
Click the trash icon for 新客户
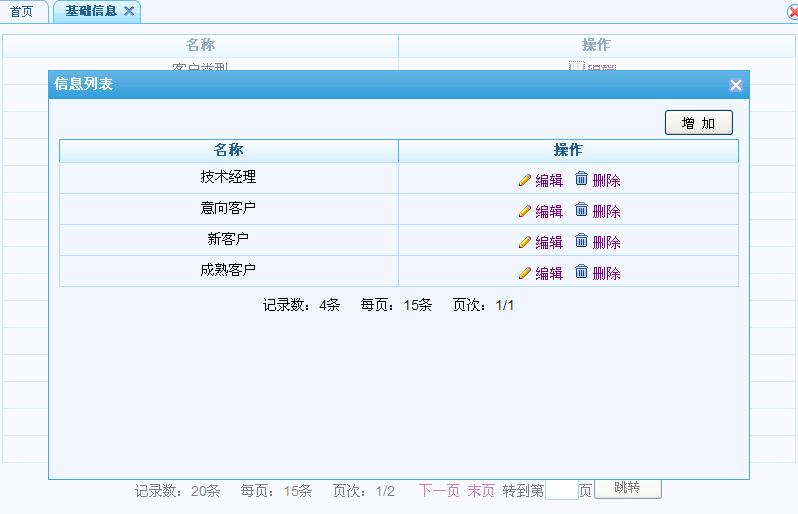(581, 242)
